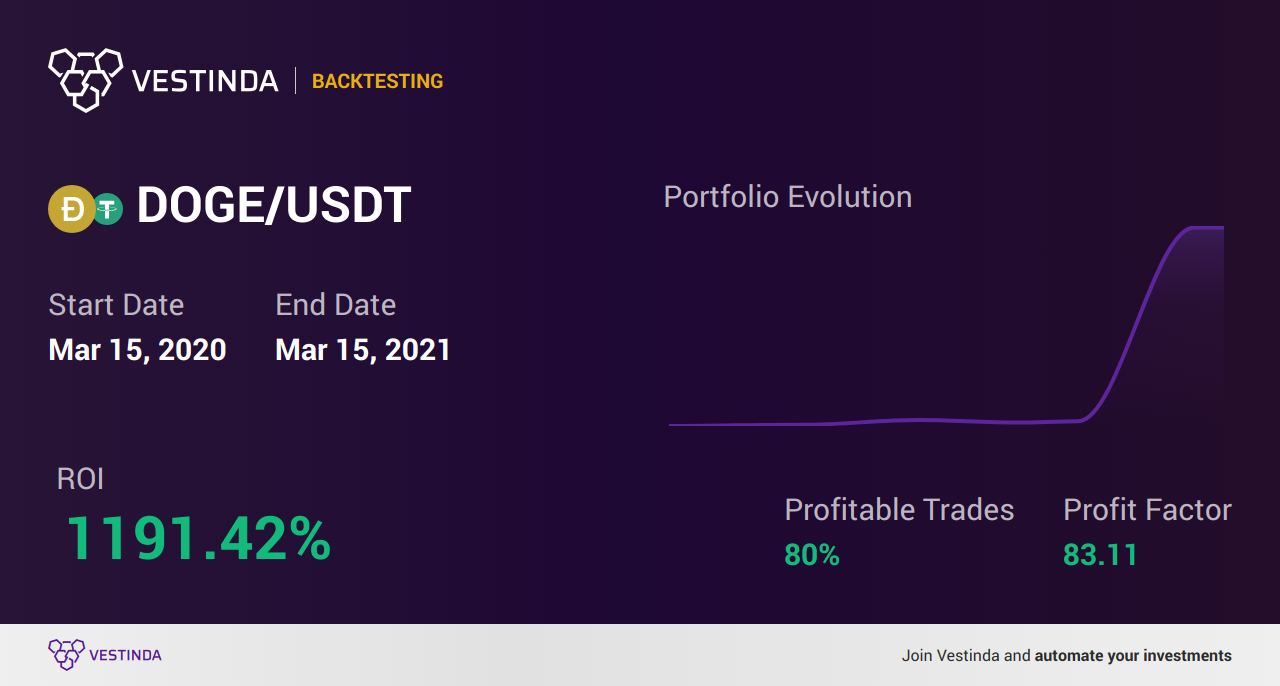Select the Mar 15, 2021 end date
Viewport: 1280px width, 686px height.
tap(363, 350)
